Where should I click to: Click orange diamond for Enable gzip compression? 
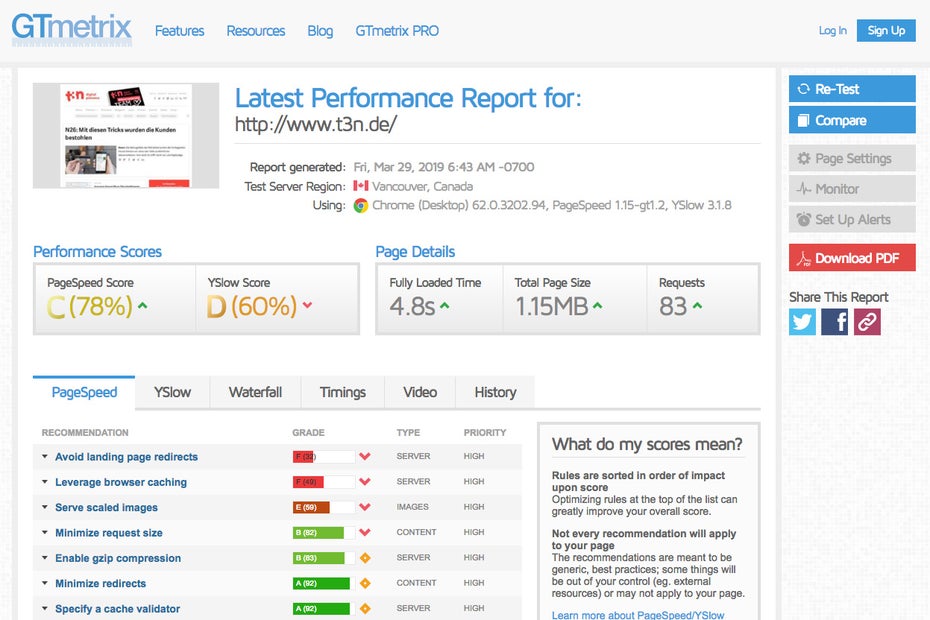pos(365,558)
